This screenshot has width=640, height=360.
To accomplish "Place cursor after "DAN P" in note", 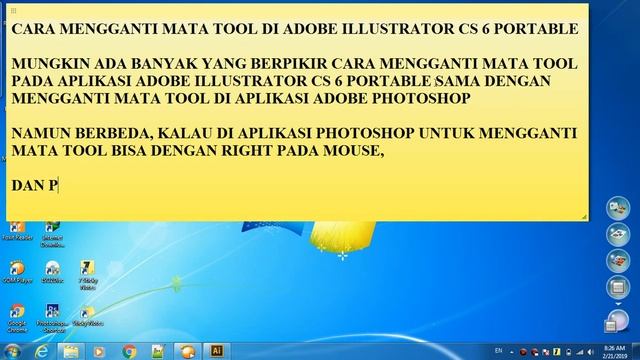I will [x=58, y=185].
